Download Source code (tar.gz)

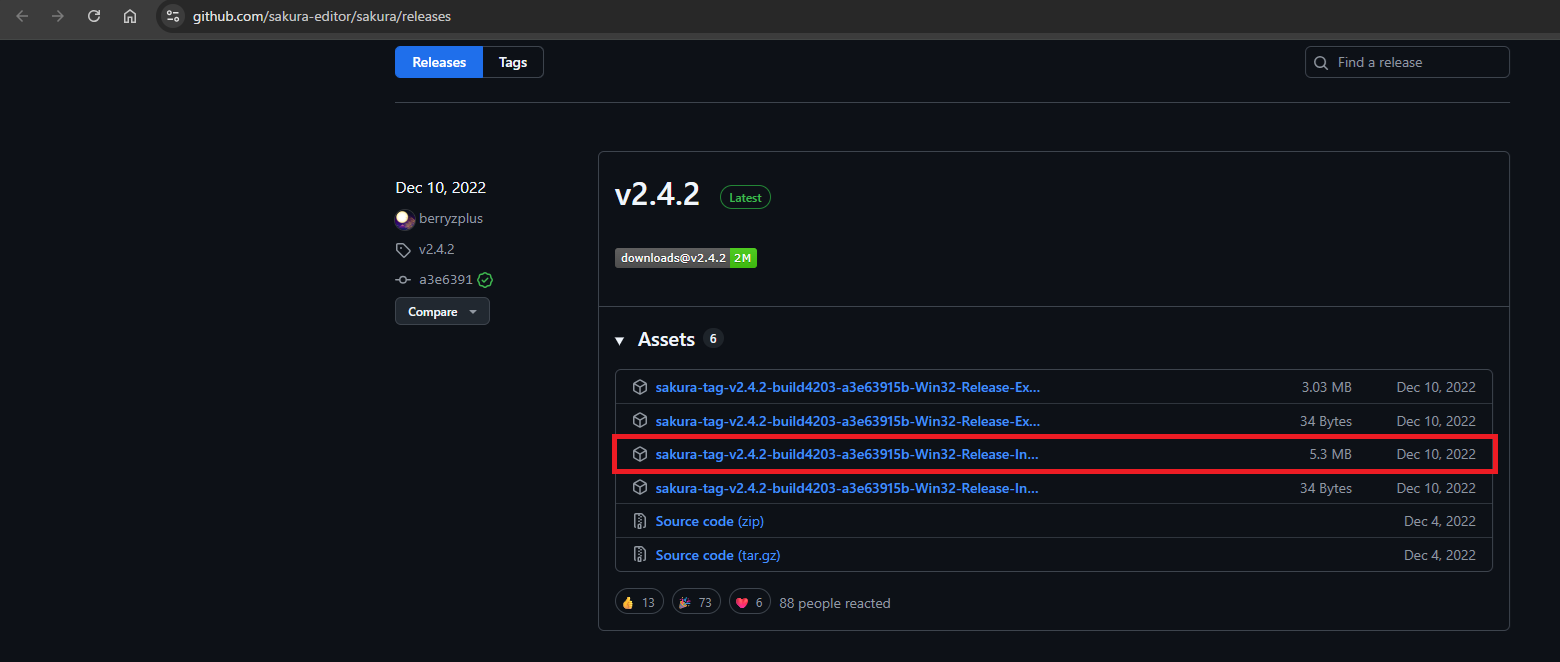(717, 555)
